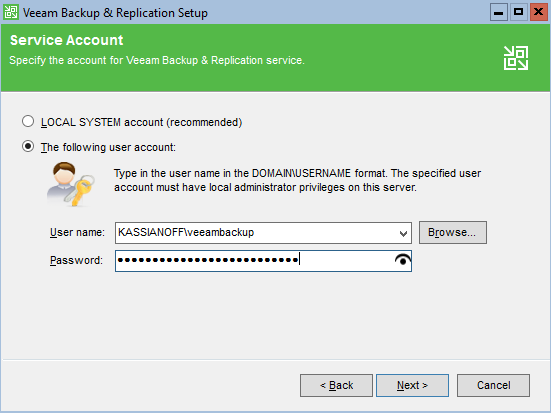Select 'The following user account' option
The width and height of the screenshot is (551, 413).
pyautogui.click(x=28, y=146)
